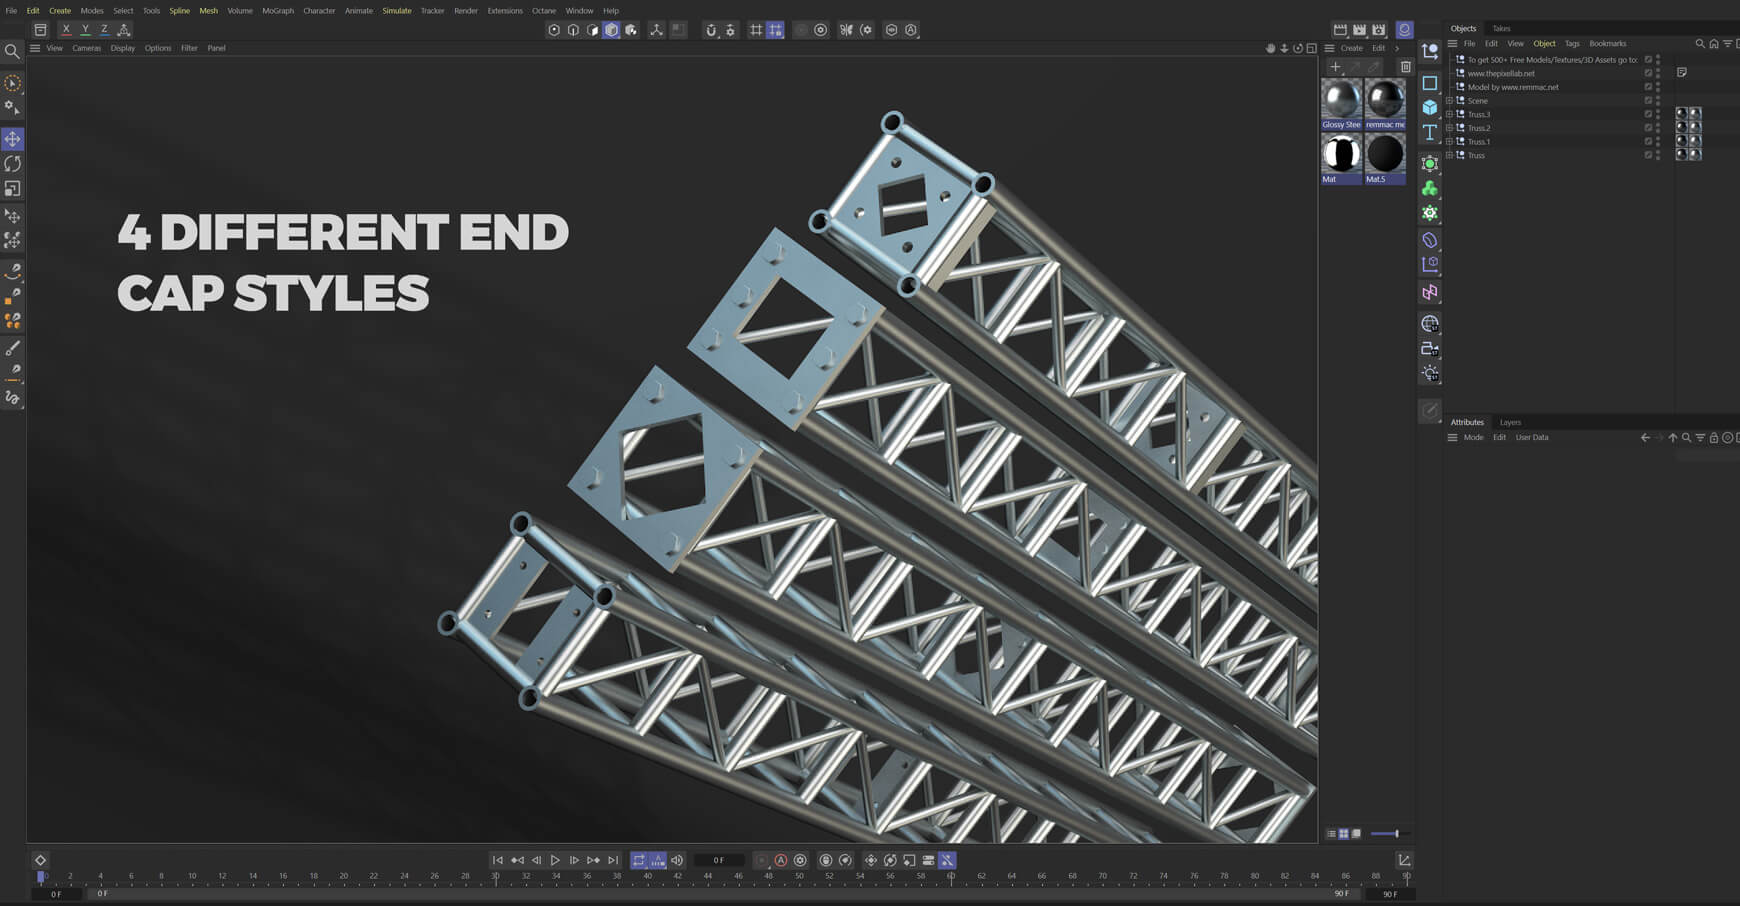The image size is (1740, 906).
Task: Click the Render to Picture Viewer icon
Action: point(1359,30)
